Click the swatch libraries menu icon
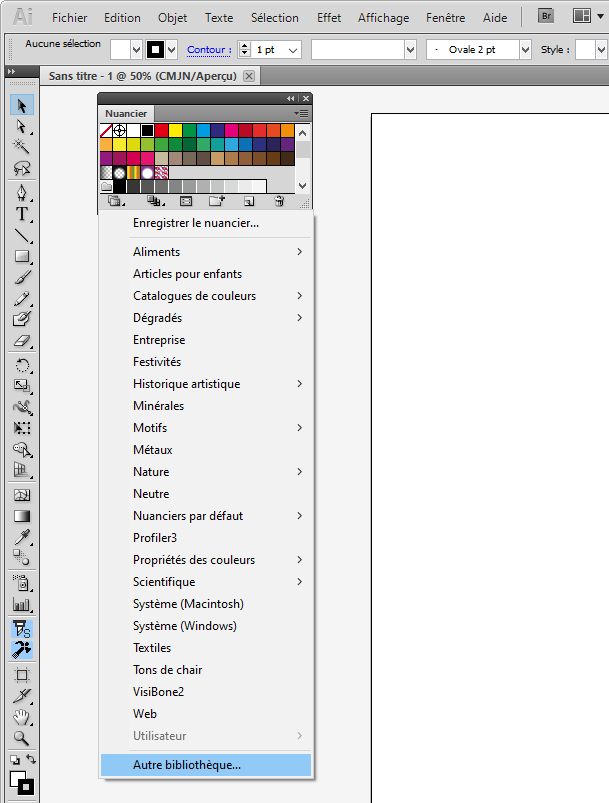 tap(116, 201)
